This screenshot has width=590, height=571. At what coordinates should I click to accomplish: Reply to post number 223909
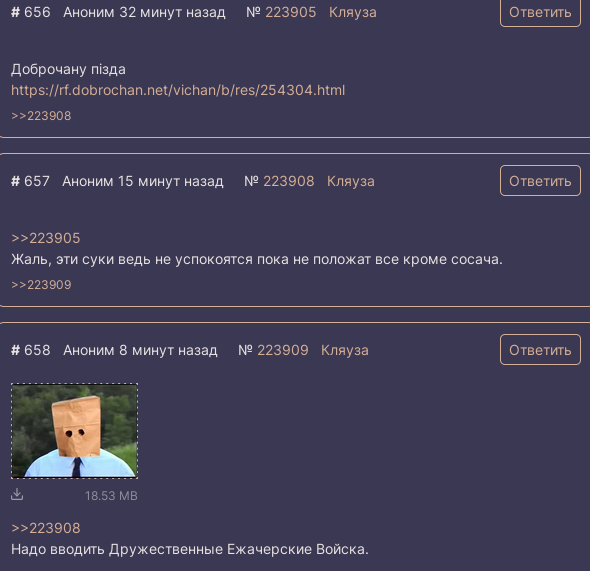[540, 350]
